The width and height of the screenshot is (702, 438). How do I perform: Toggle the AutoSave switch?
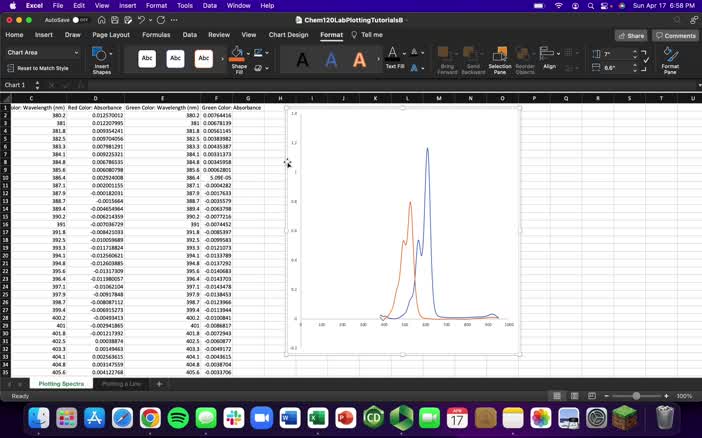[81, 20]
